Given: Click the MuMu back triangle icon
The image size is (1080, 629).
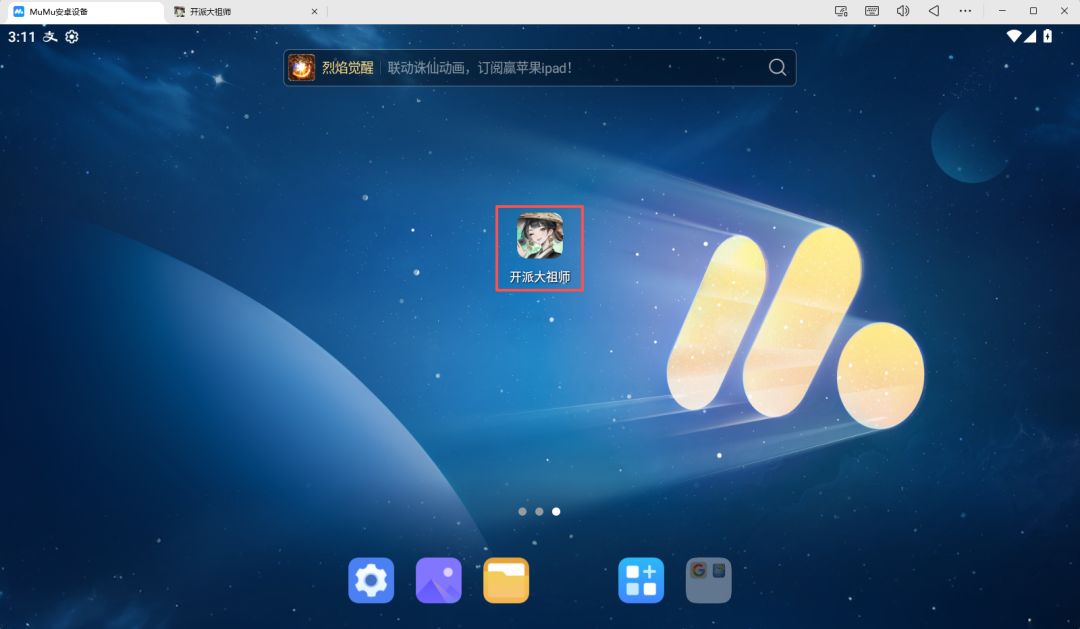Looking at the screenshot, I should tap(933, 11).
